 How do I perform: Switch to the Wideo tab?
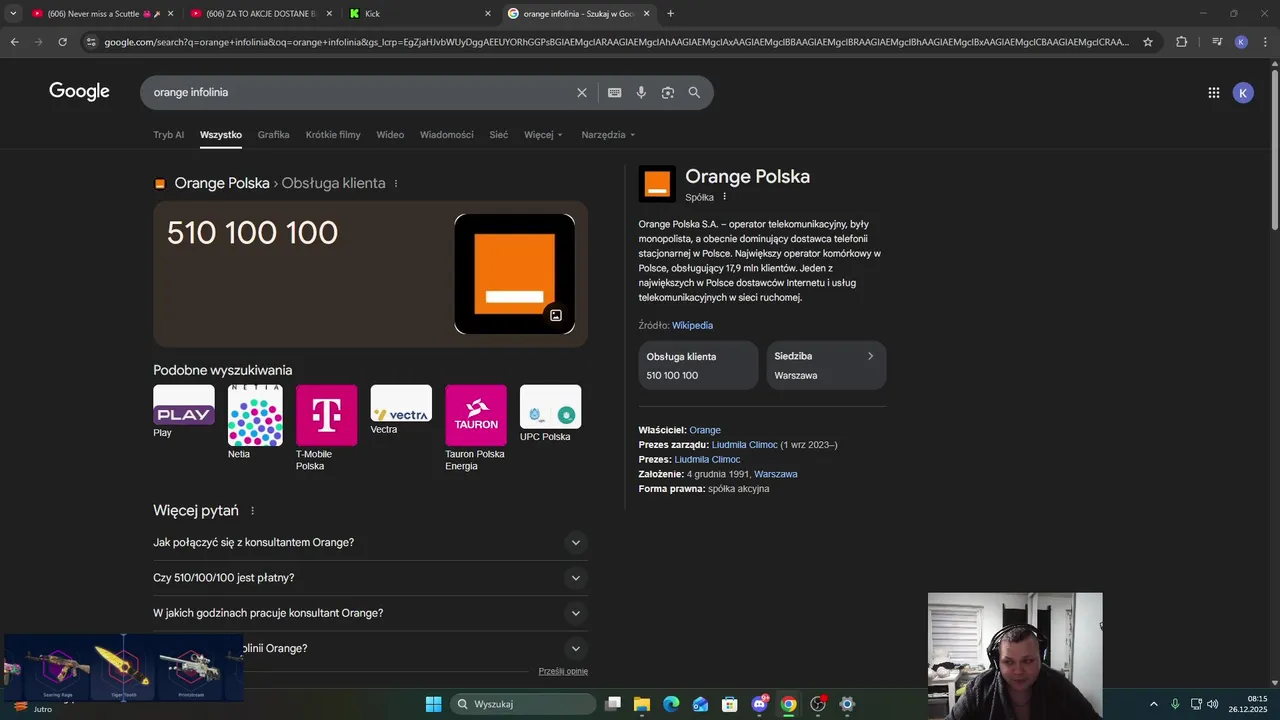pos(390,135)
